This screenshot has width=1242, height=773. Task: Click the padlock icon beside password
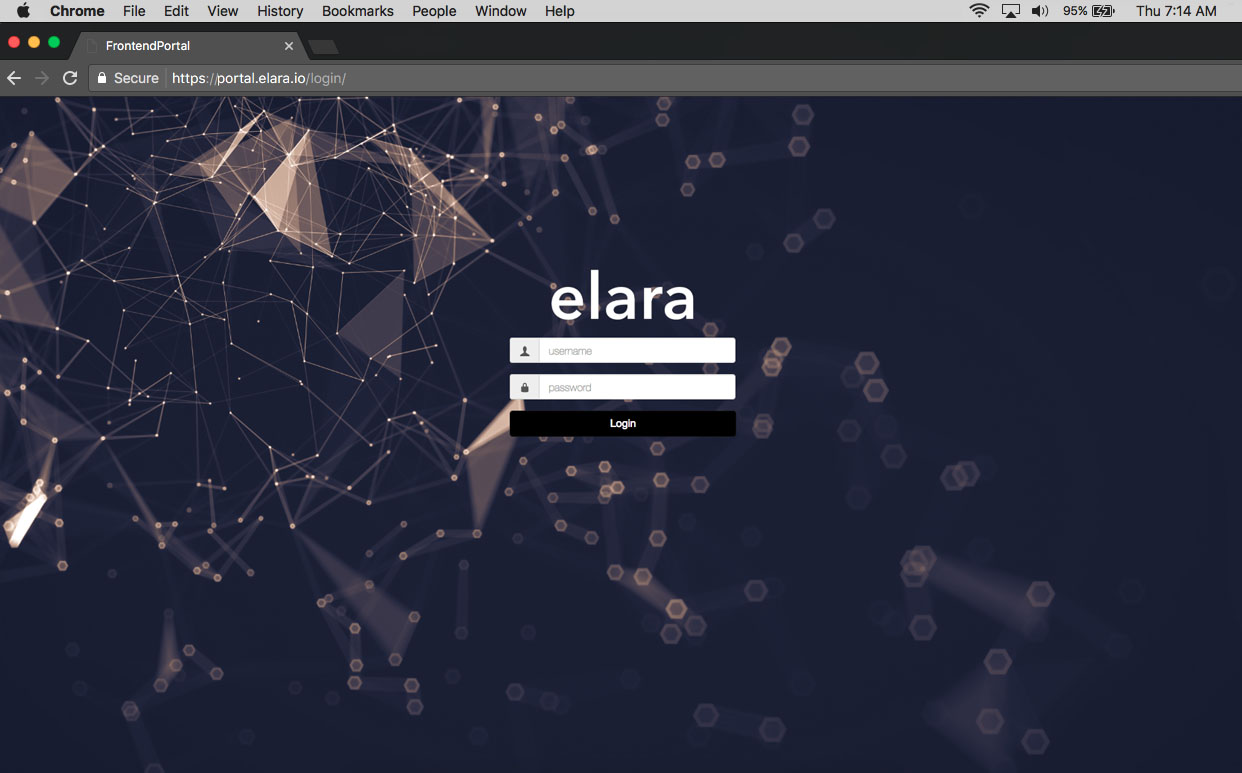pos(525,387)
